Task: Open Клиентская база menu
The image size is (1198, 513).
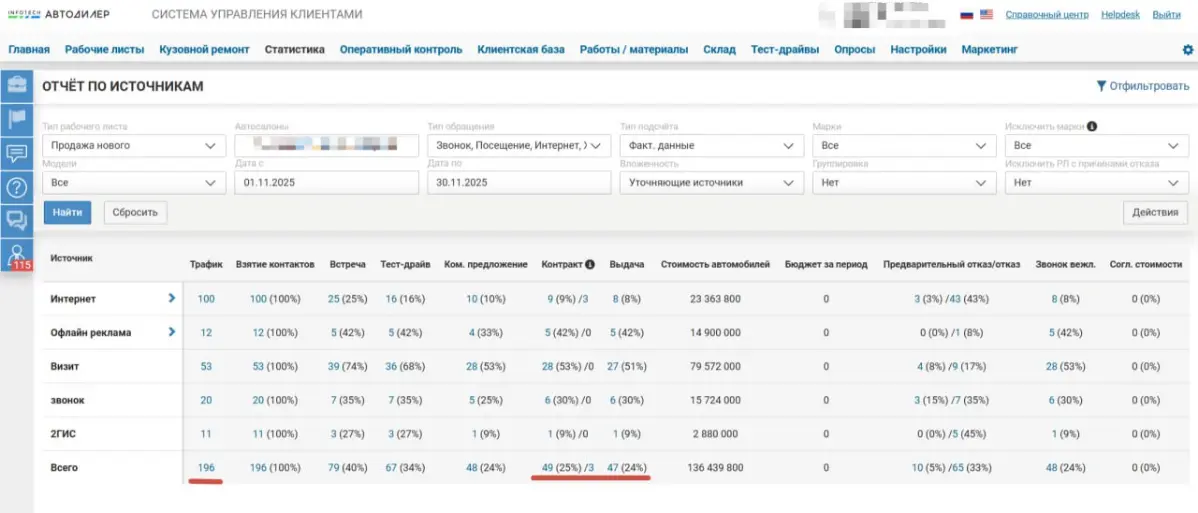Action: coord(521,50)
